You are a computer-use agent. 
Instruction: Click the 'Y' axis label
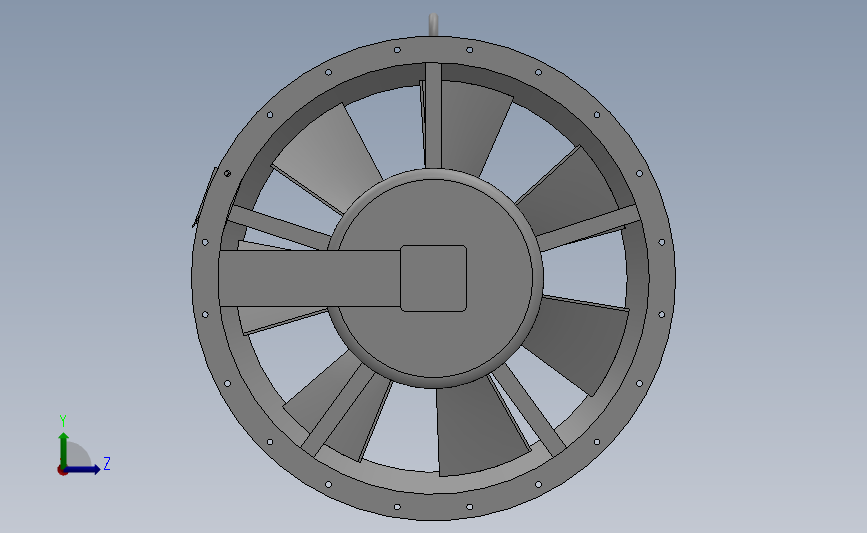pyautogui.click(x=63, y=421)
